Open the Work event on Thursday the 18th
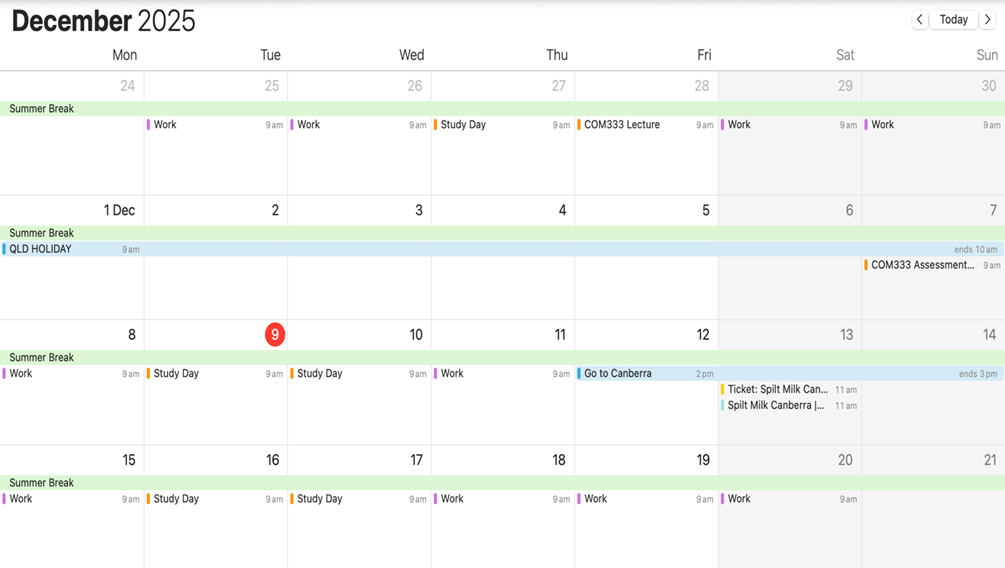1005x568 pixels. pyautogui.click(x=452, y=499)
